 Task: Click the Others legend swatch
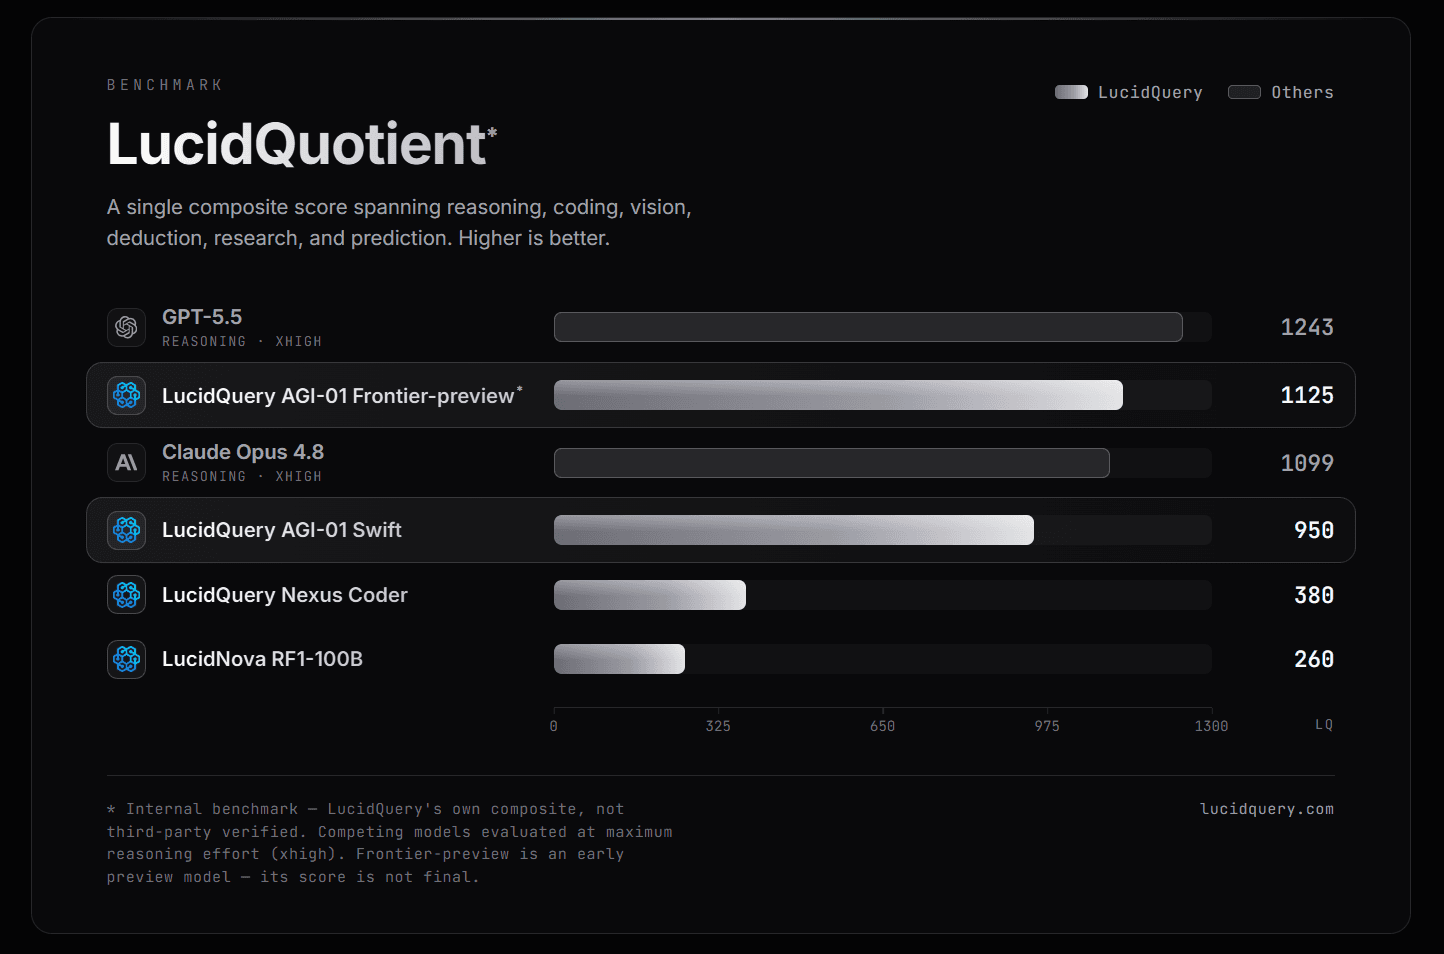1244,92
